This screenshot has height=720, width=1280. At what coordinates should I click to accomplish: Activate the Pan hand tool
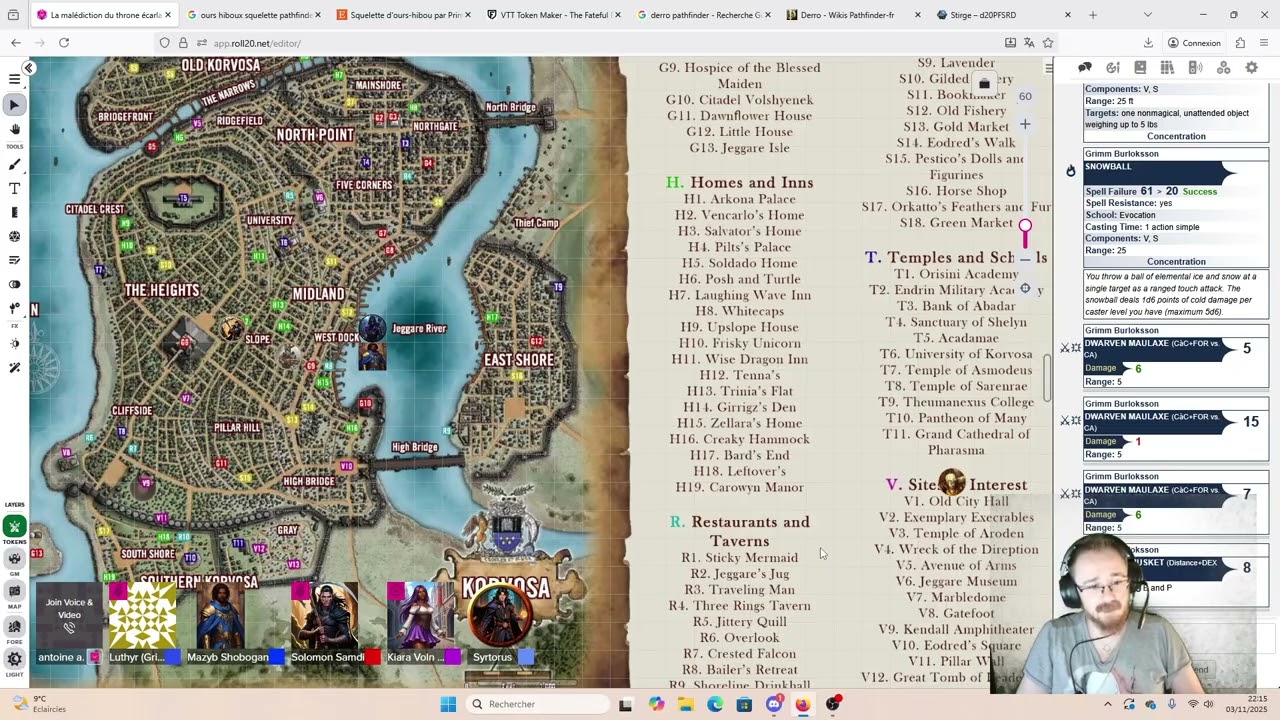click(14, 129)
